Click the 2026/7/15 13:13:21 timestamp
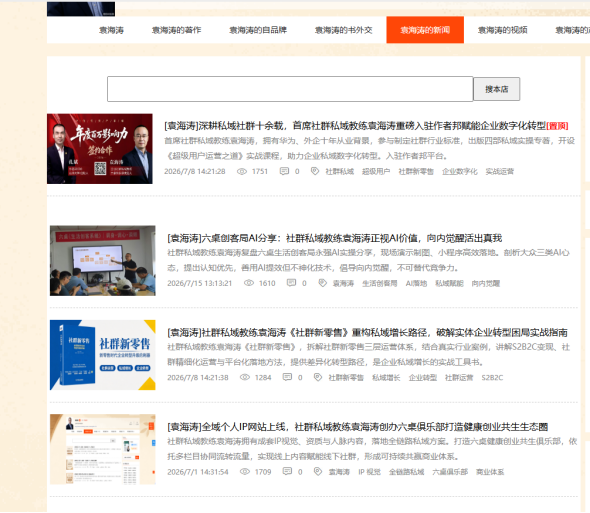Image resolution: width=590 pixels, height=513 pixels. pos(199,283)
